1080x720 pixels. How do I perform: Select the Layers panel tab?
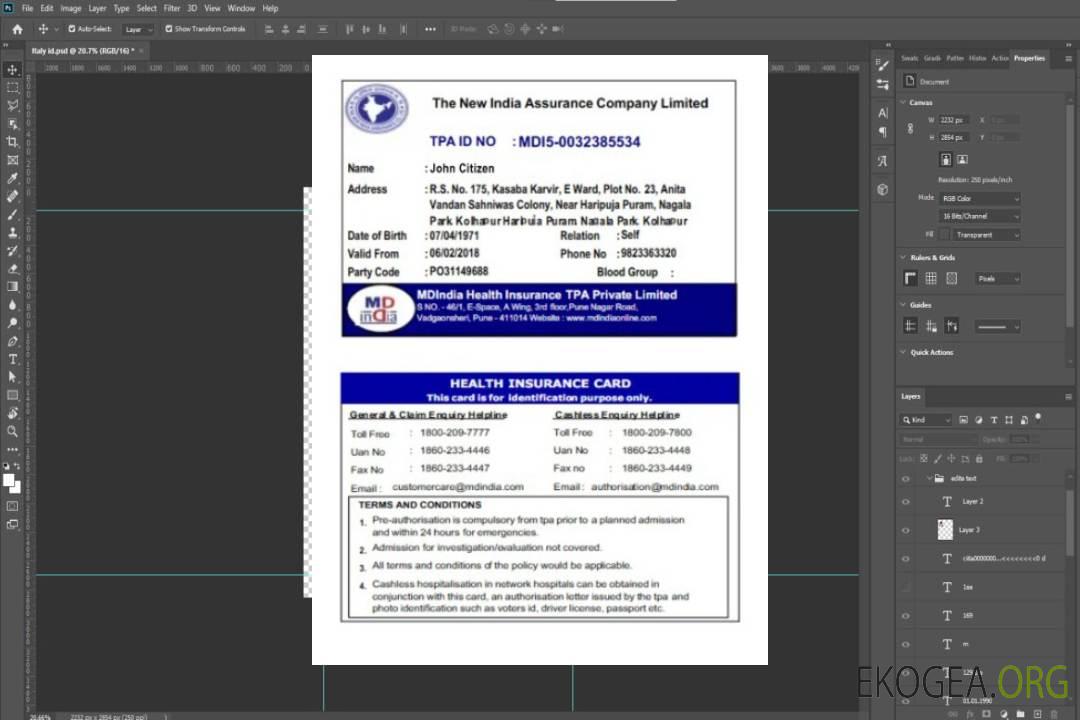[x=911, y=396]
